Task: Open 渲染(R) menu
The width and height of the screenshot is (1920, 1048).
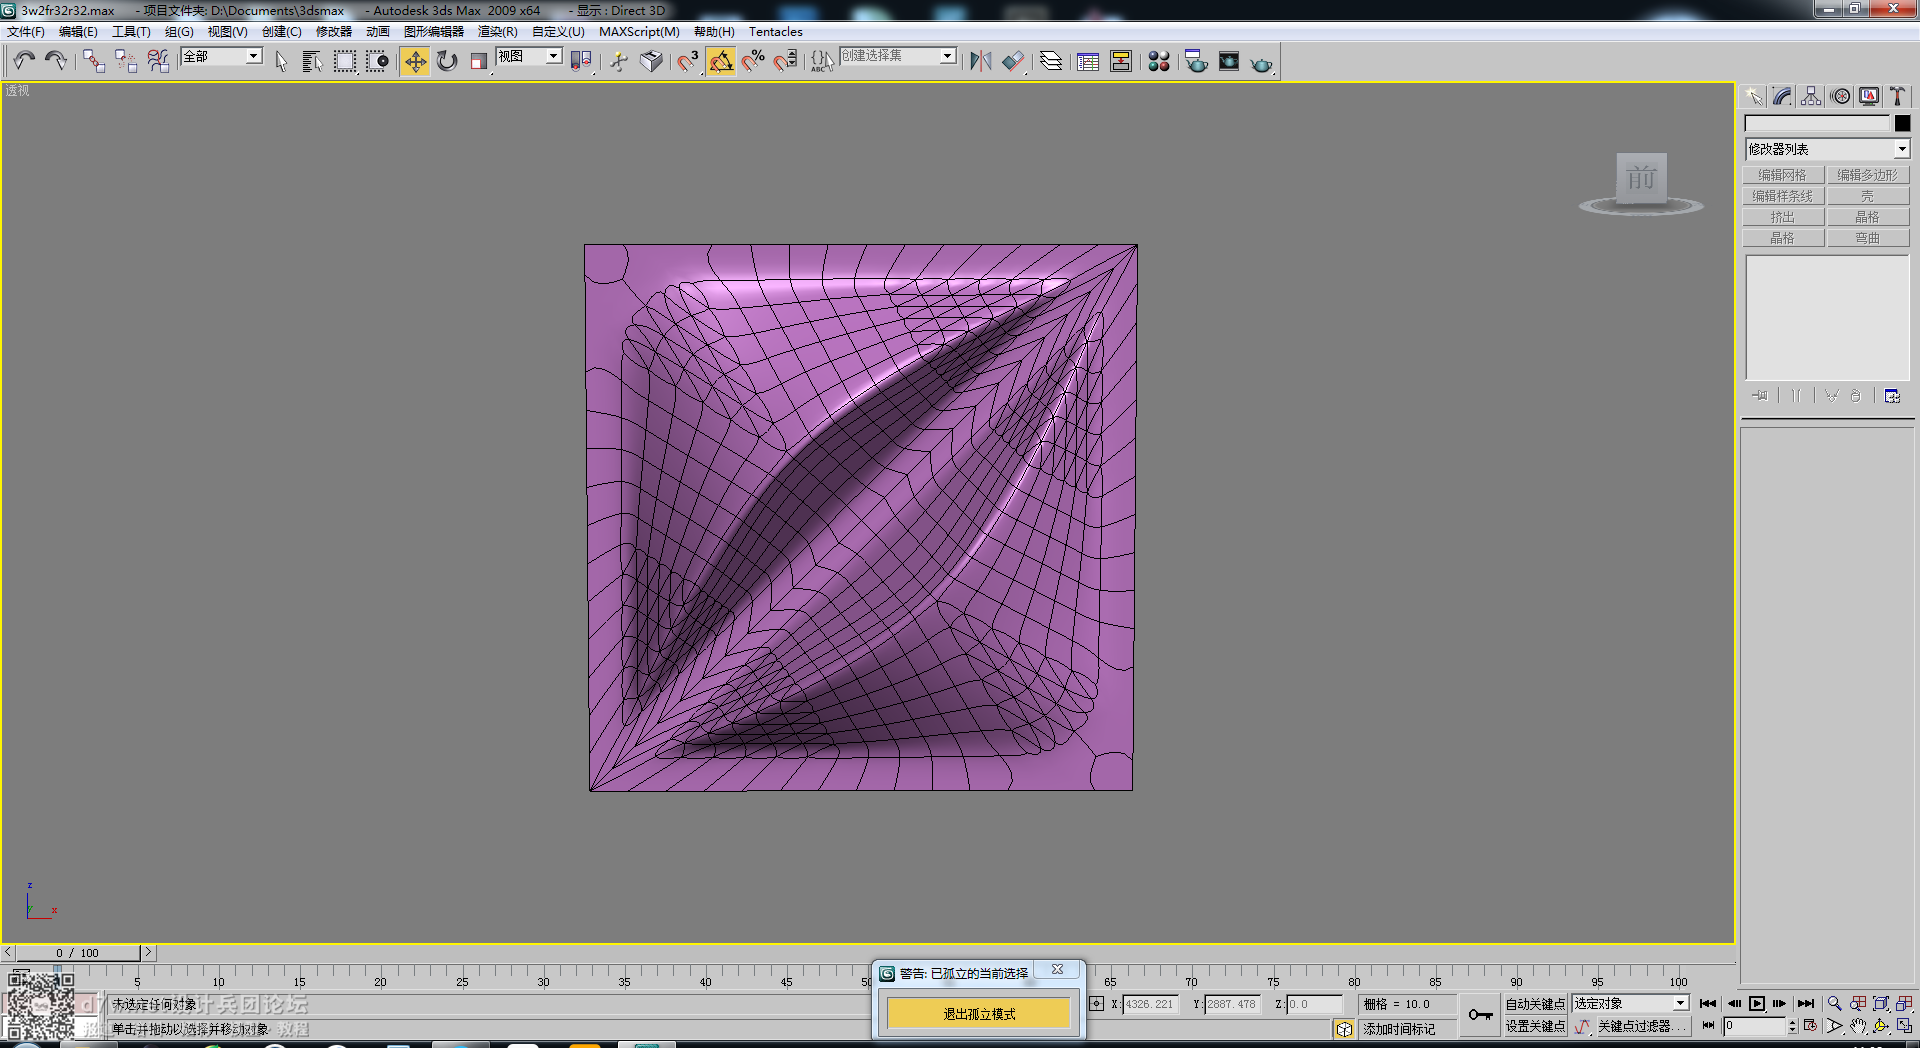Action: [498, 32]
